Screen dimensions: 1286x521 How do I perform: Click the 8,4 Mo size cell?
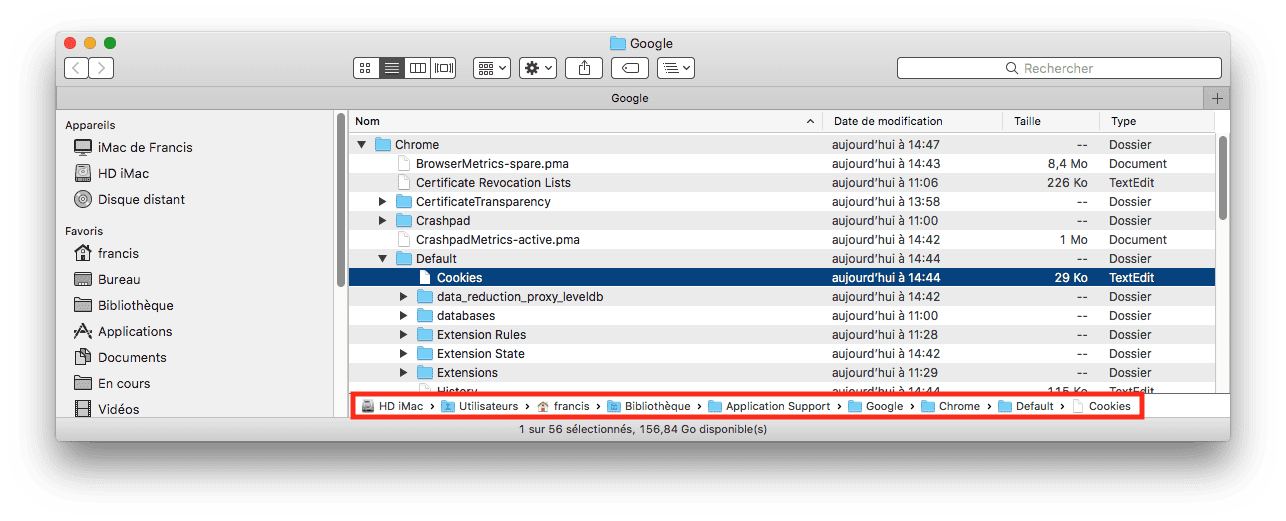1067,164
